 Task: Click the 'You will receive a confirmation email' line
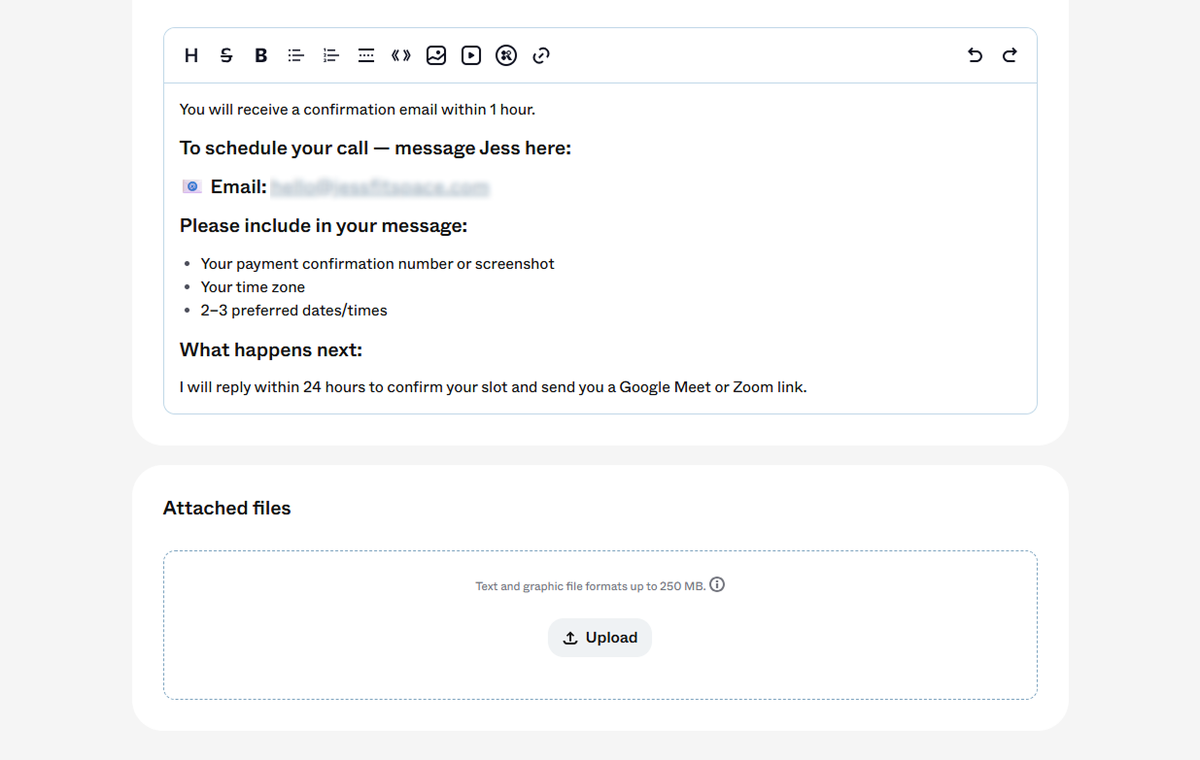357,110
